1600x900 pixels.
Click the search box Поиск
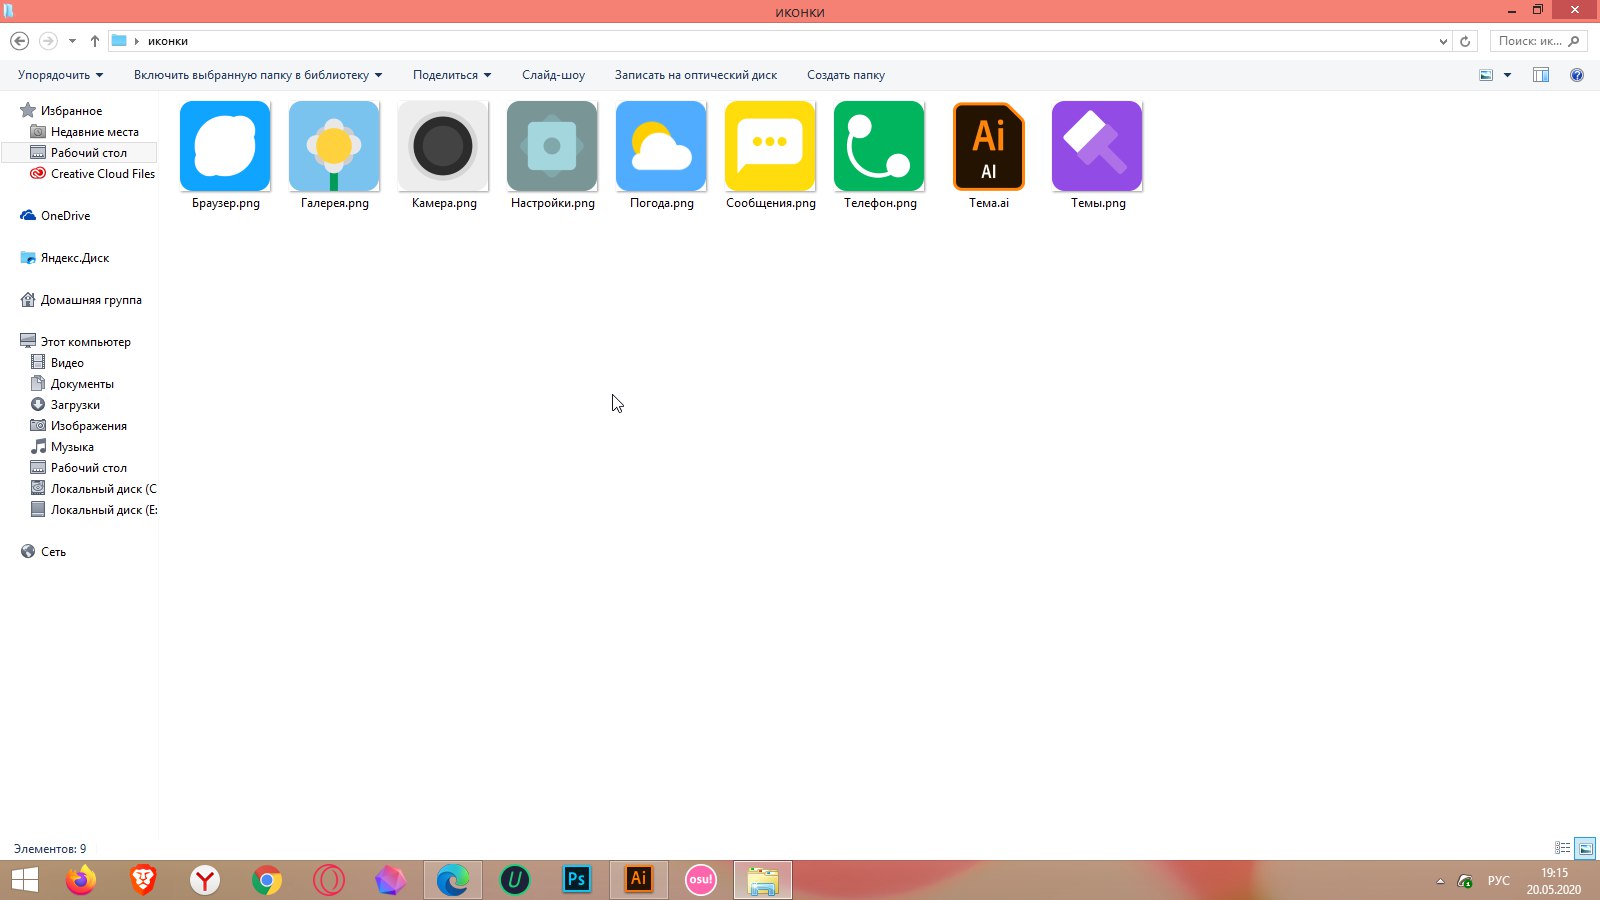pyautogui.click(x=1538, y=41)
